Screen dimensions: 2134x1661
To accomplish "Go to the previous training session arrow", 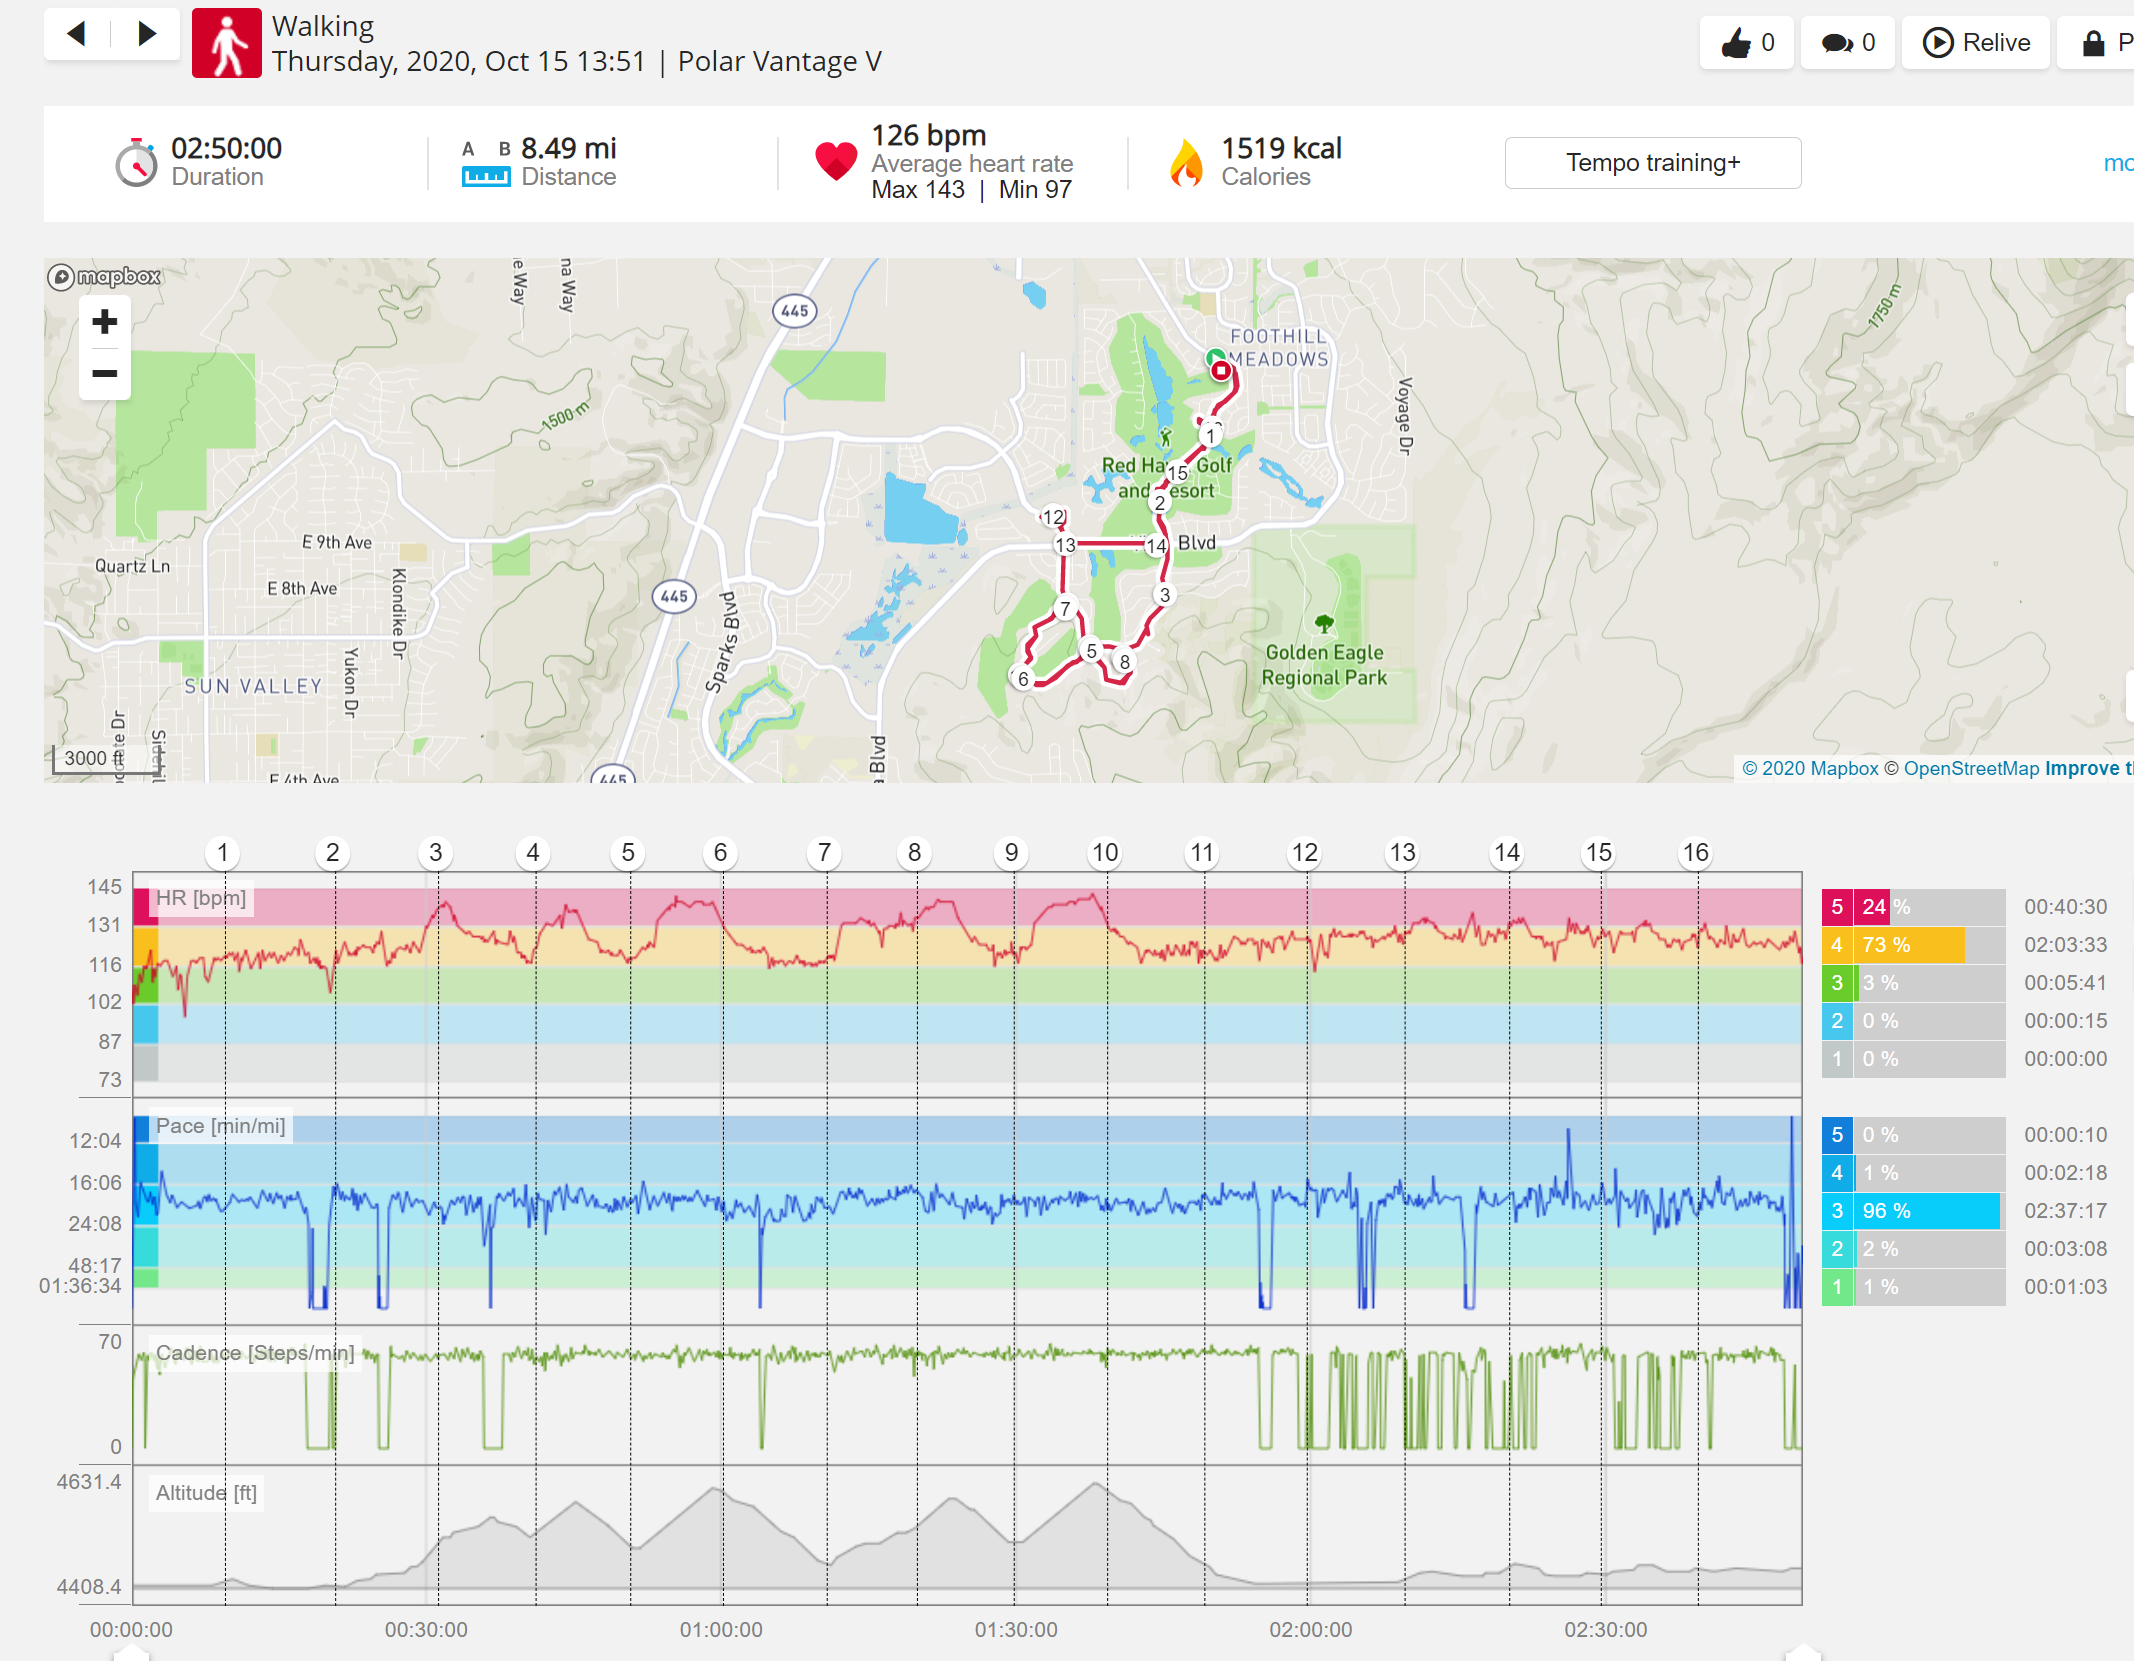I will (x=77, y=34).
